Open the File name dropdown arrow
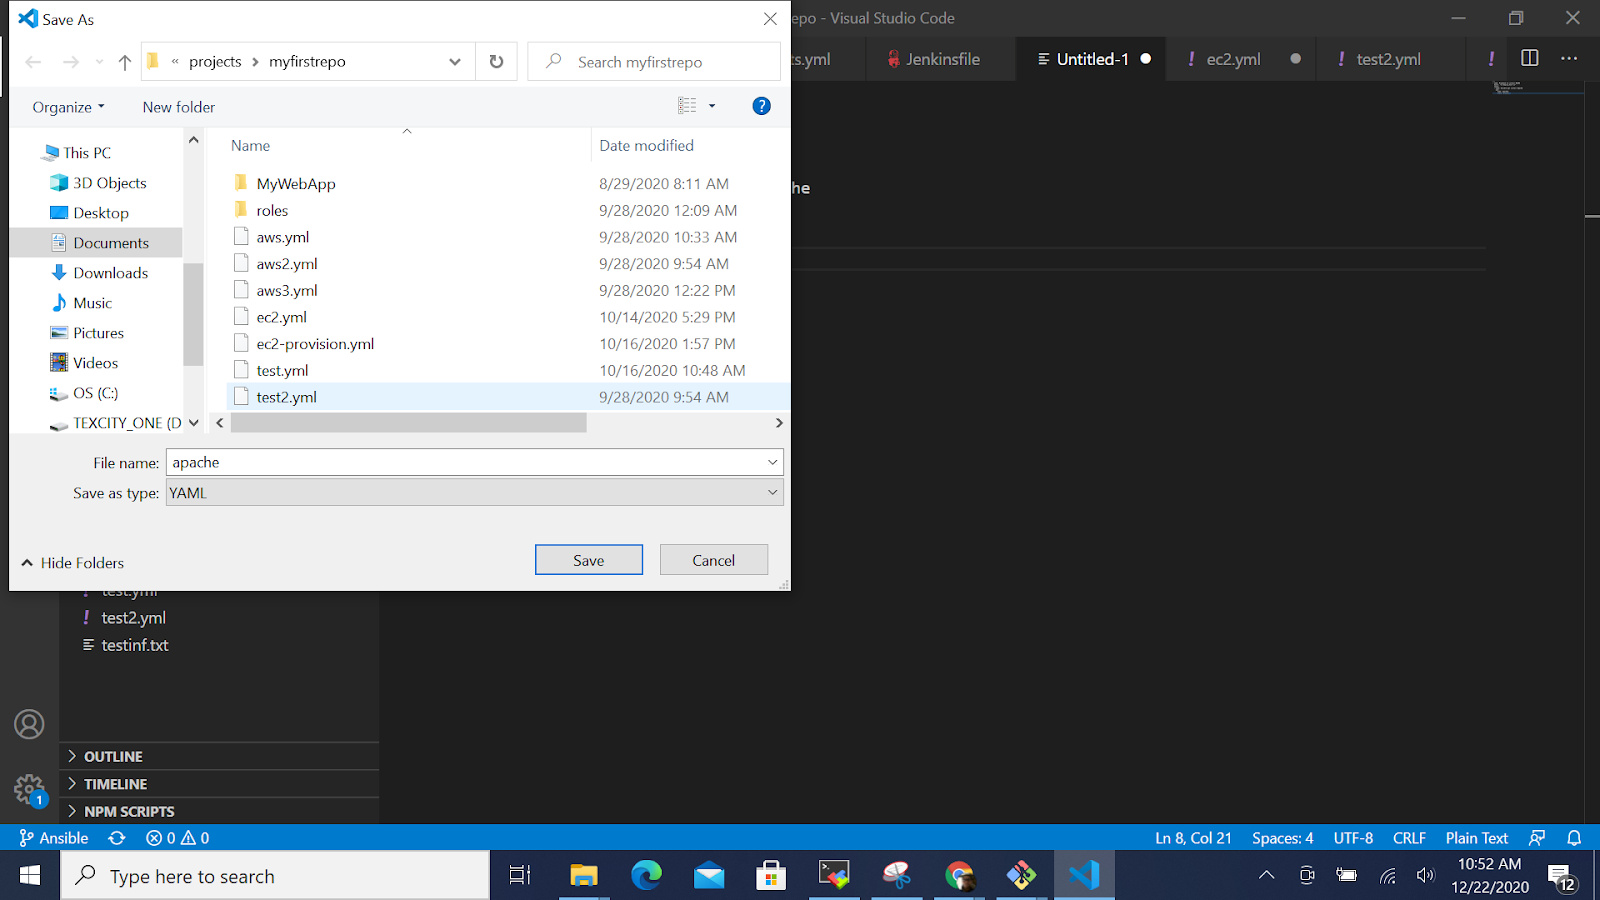 773,462
